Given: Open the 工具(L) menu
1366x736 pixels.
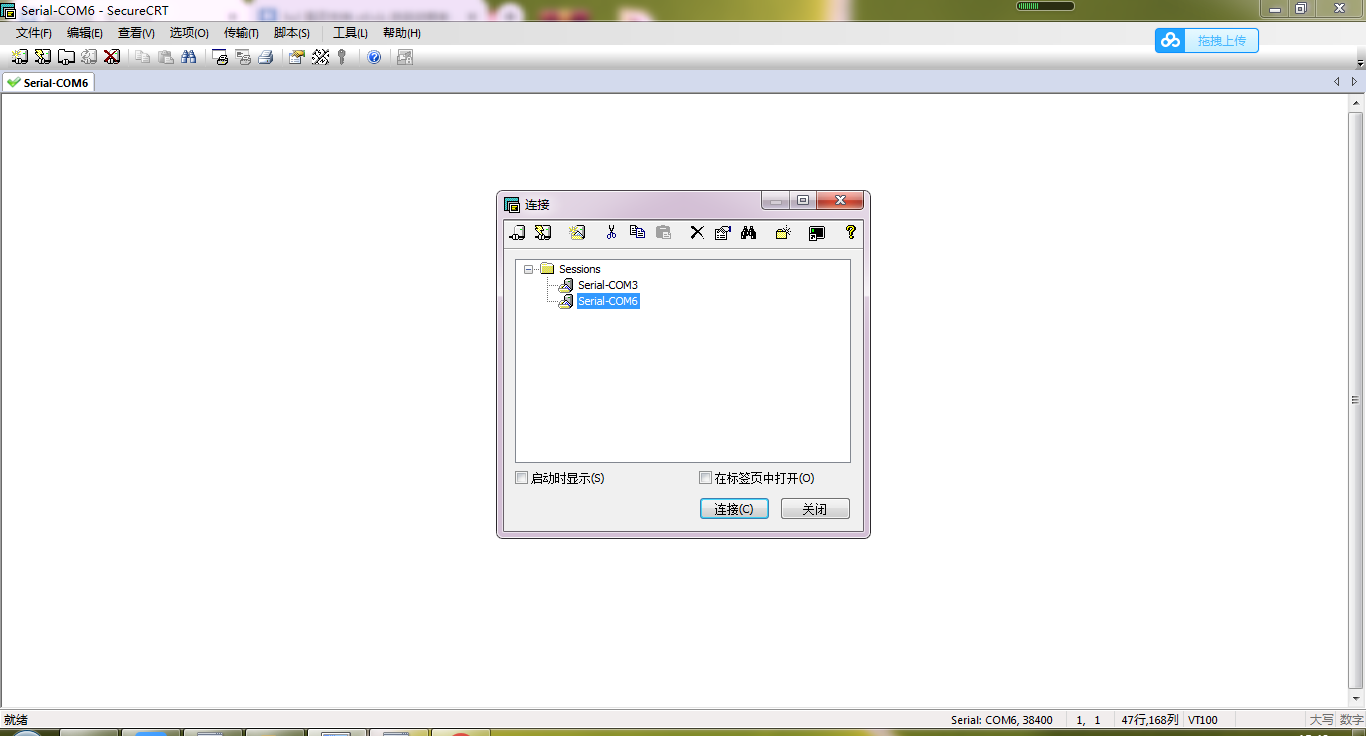Looking at the screenshot, I should tap(350, 33).
